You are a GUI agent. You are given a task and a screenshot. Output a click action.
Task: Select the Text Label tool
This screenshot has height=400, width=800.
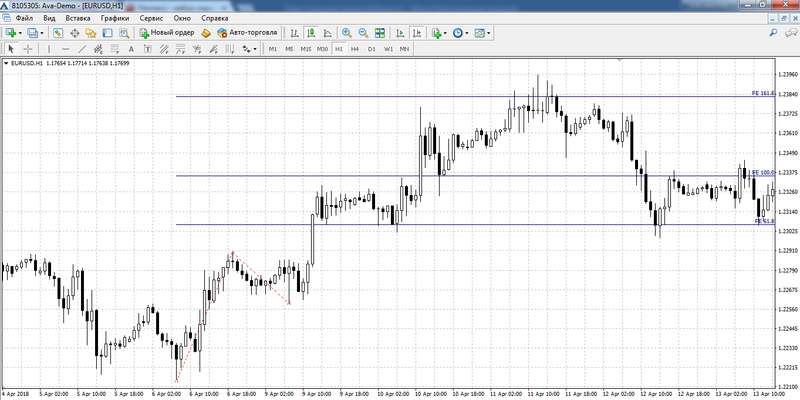coord(147,49)
